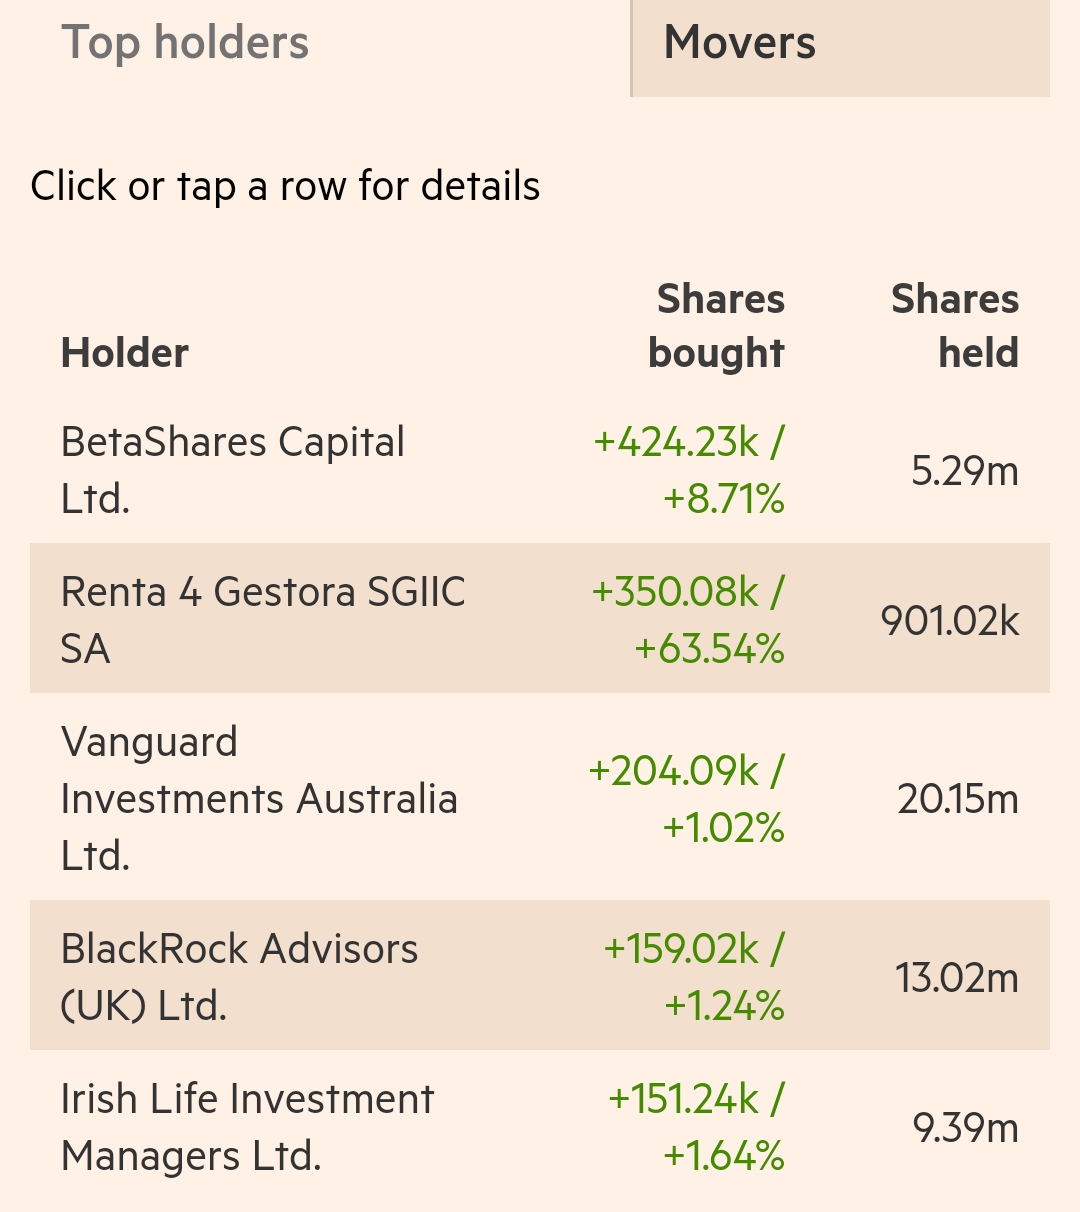The image size is (1080, 1212).
Task: Click the Holder column header
Action: pyautogui.click(x=125, y=353)
